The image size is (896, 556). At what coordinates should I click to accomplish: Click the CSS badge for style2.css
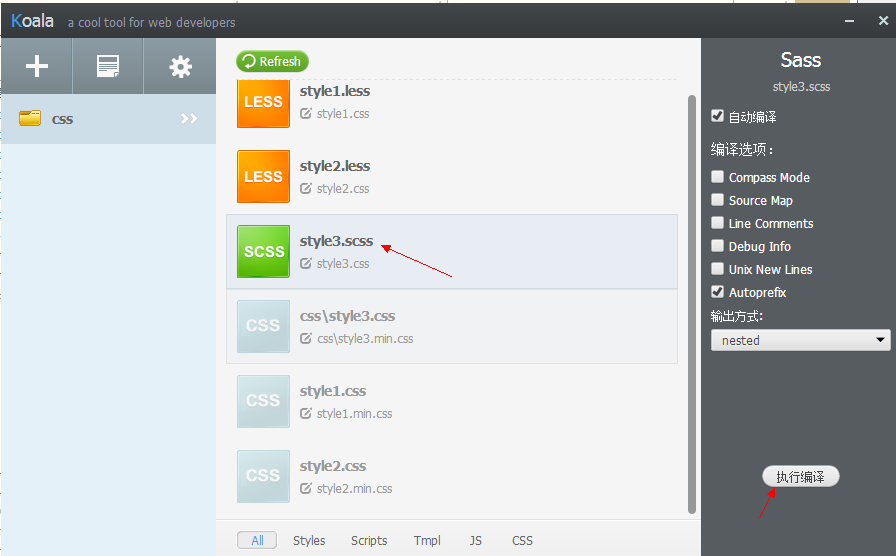coord(263,477)
